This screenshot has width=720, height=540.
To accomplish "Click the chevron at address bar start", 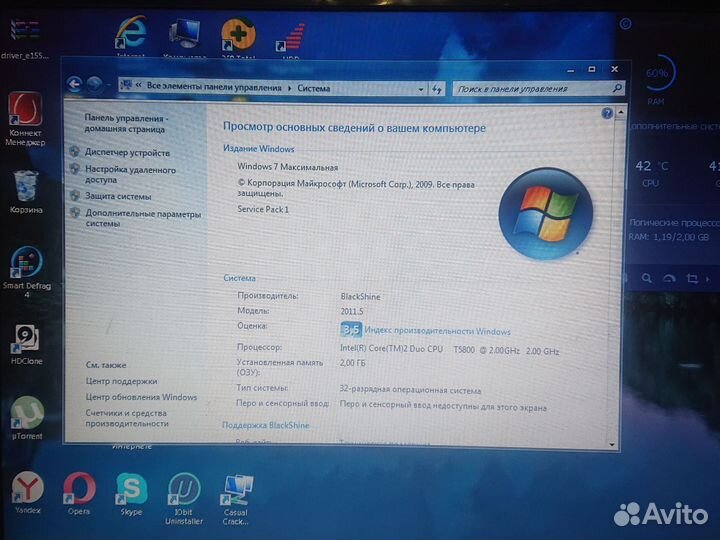I will tap(138, 85).
